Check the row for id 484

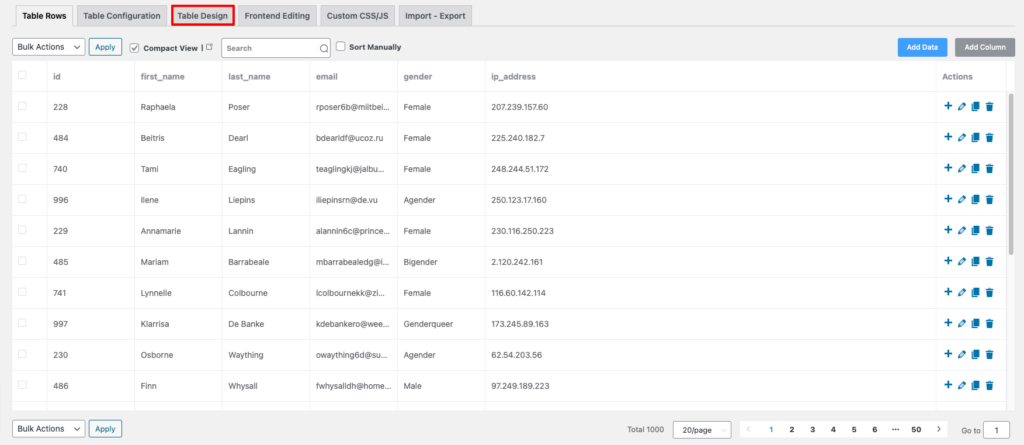(22, 137)
